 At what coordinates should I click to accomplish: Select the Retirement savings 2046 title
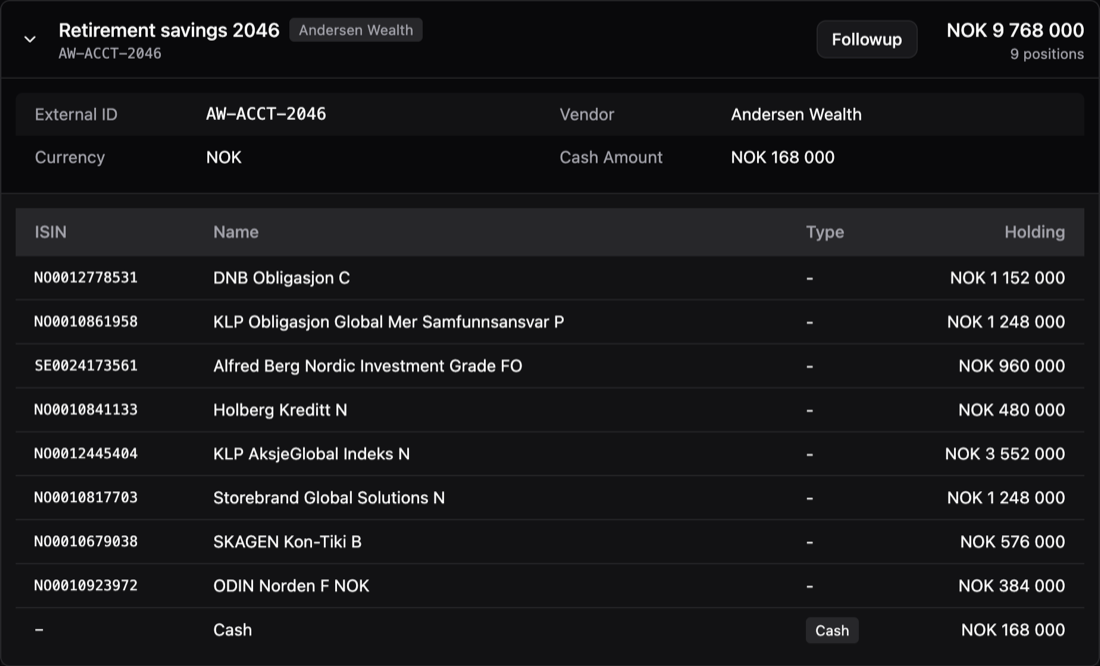tap(169, 30)
